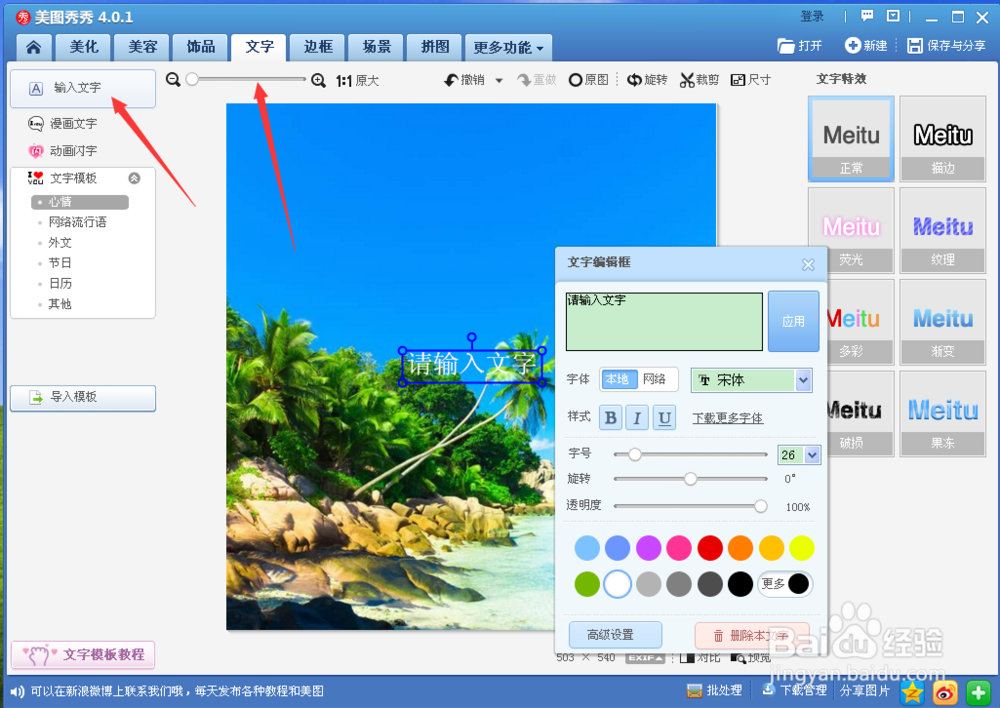Select 动画闪字 animated text option

click(x=62, y=151)
